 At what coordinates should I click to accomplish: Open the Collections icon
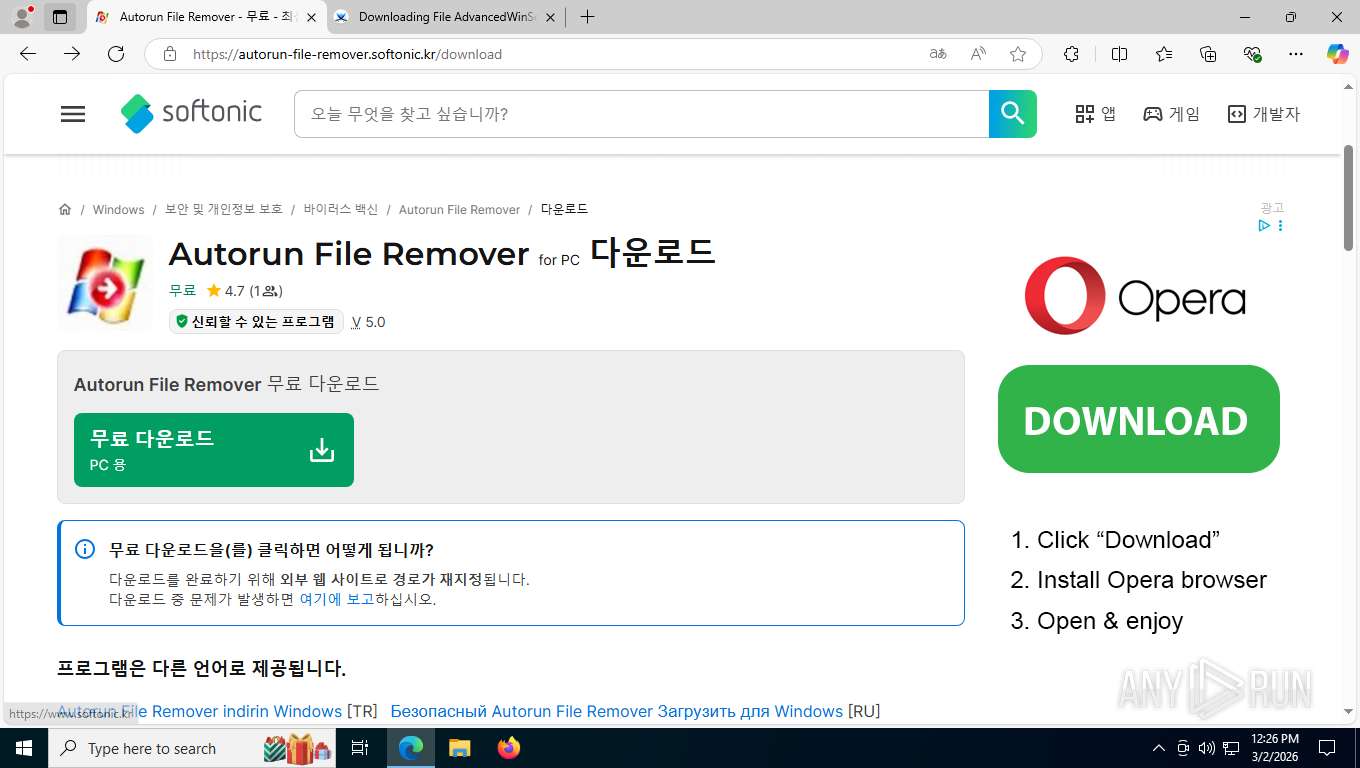pyautogui.click(x=1208, y=54)
